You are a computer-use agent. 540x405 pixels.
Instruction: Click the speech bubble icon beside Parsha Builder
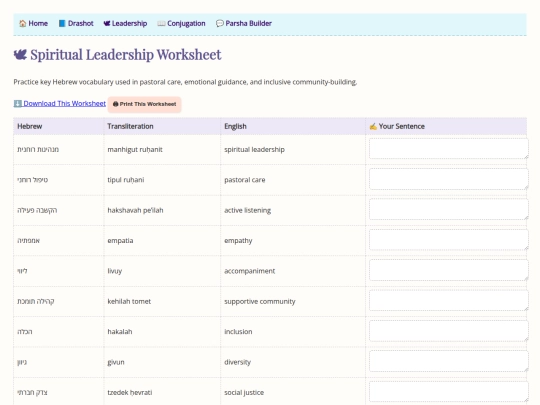220,23
